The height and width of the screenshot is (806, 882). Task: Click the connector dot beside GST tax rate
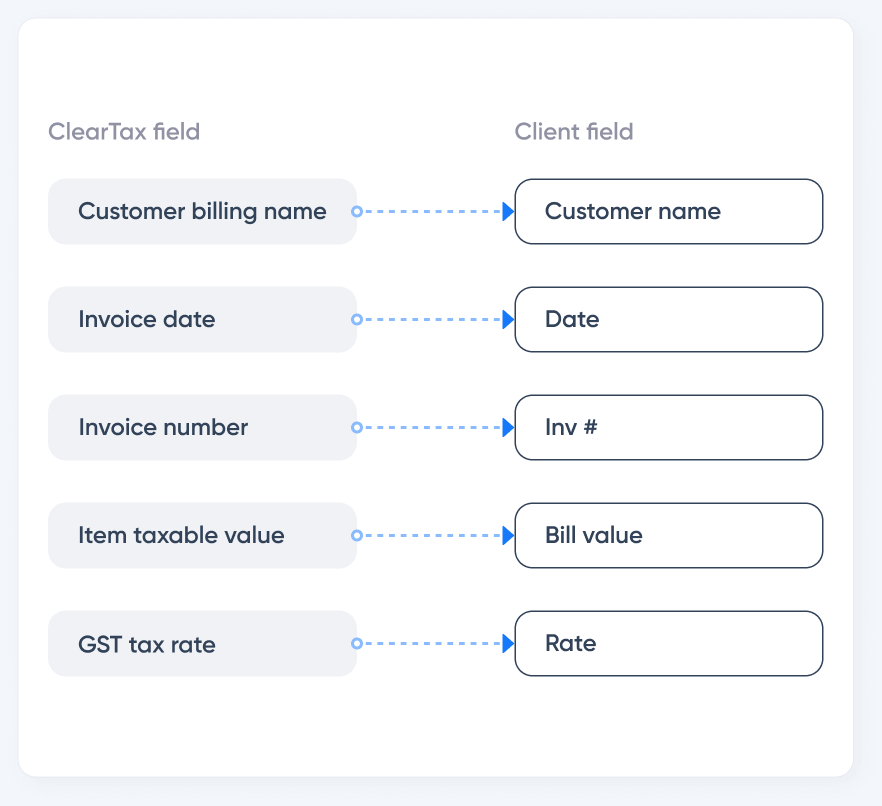pyautogui.click(x=357, y=643)
